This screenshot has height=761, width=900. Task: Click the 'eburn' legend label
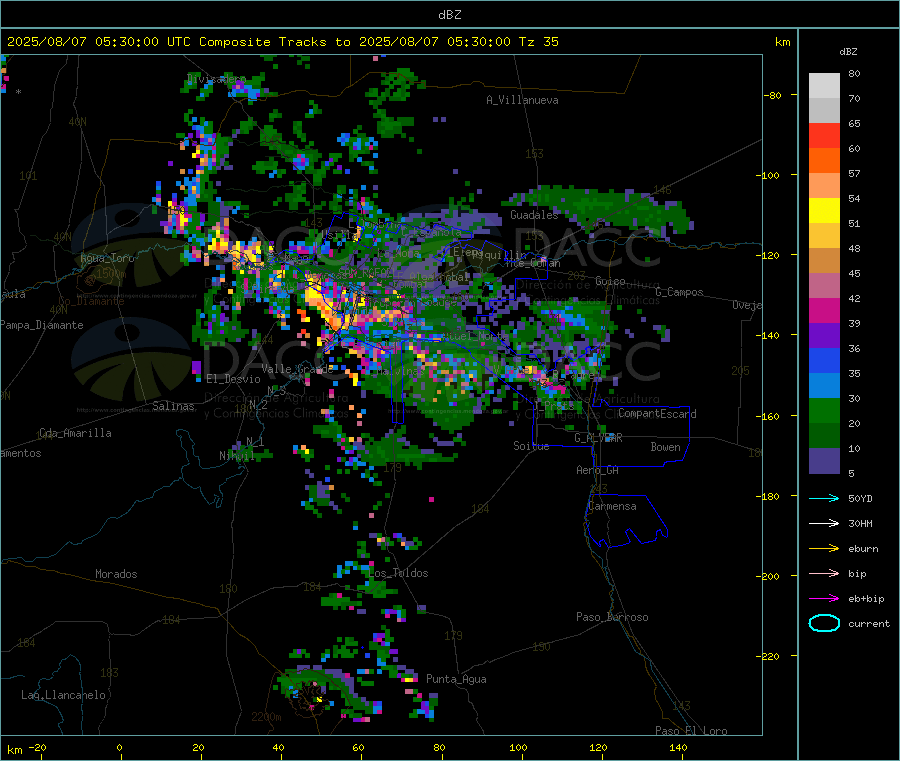point(863,549)
